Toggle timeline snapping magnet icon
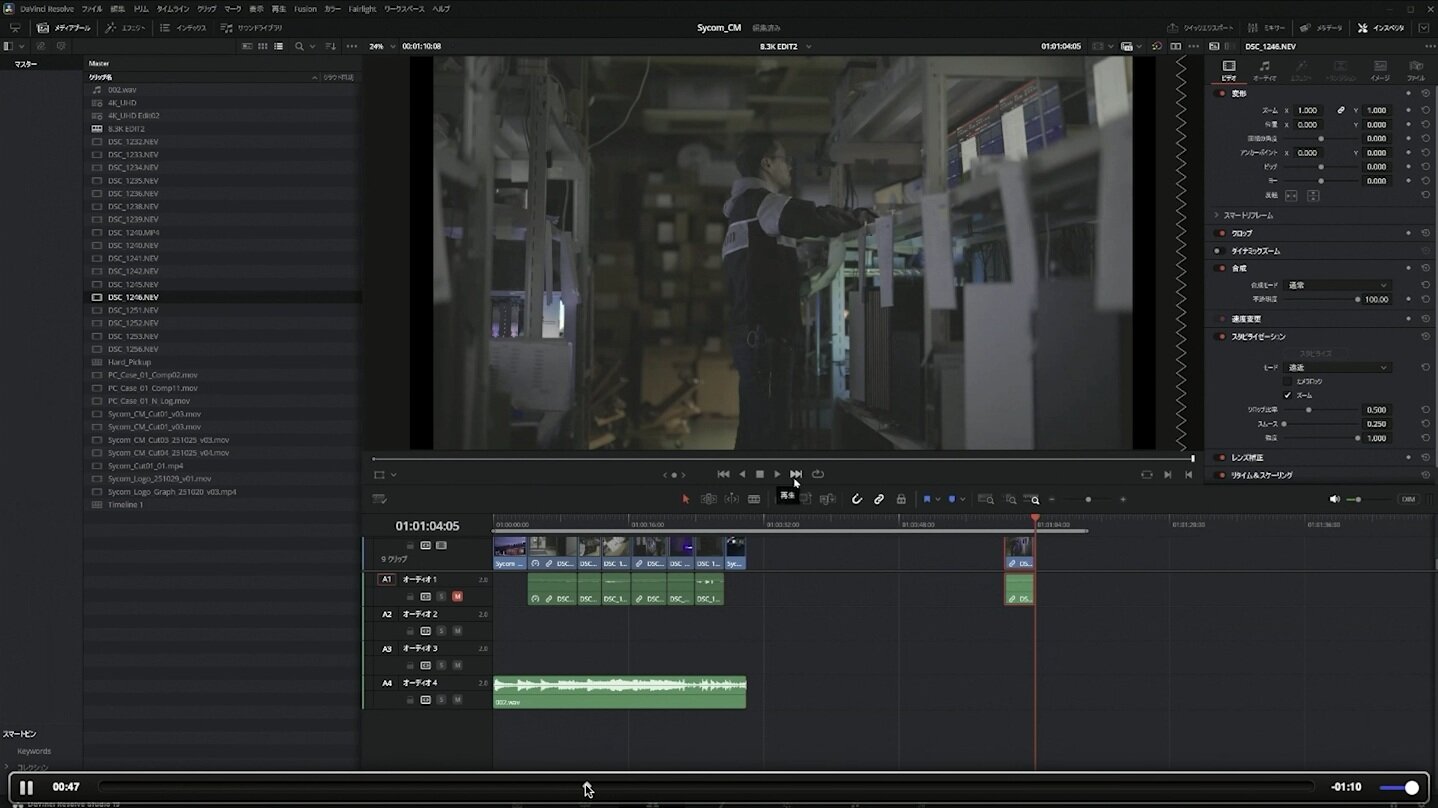This screenshot has height=808, width=1438. [x=857, y=499]
